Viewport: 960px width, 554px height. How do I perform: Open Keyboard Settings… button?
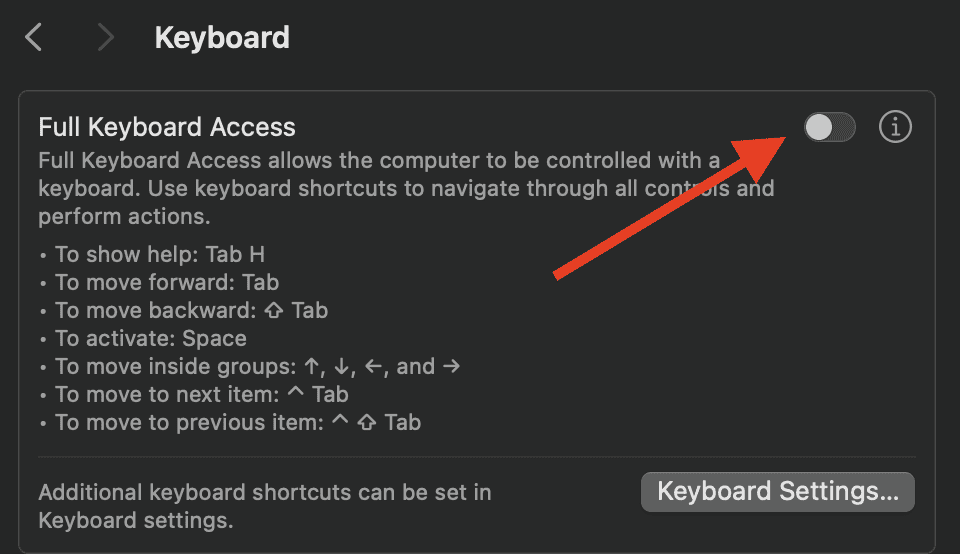[777, 492]
